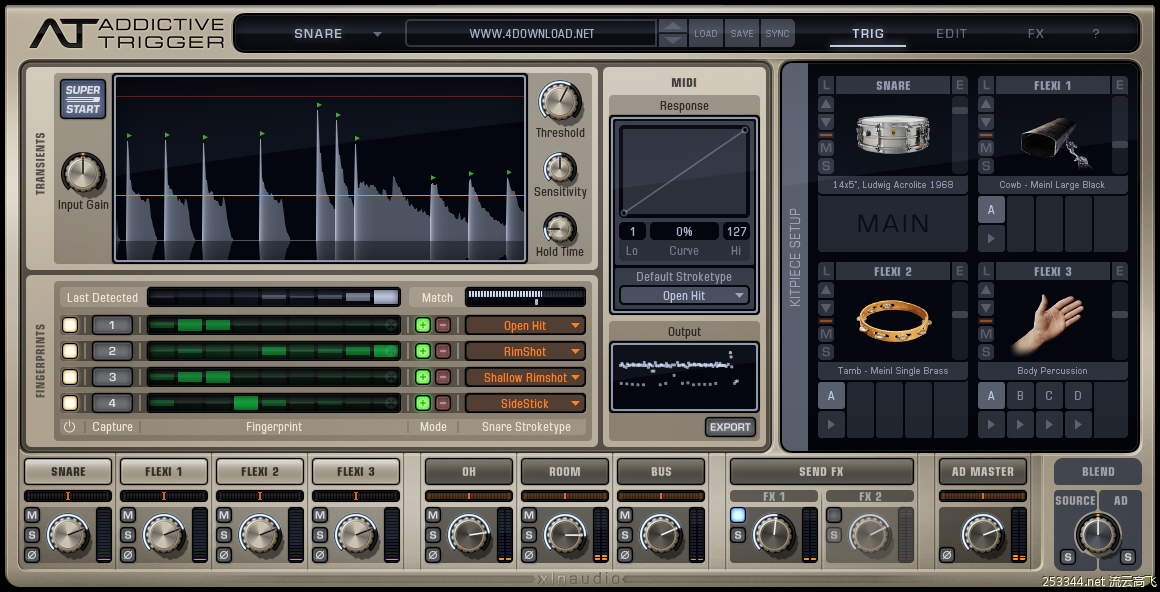Screen dimensions: 1160x592
Task: Click the preset name display field
Action: 531,33
